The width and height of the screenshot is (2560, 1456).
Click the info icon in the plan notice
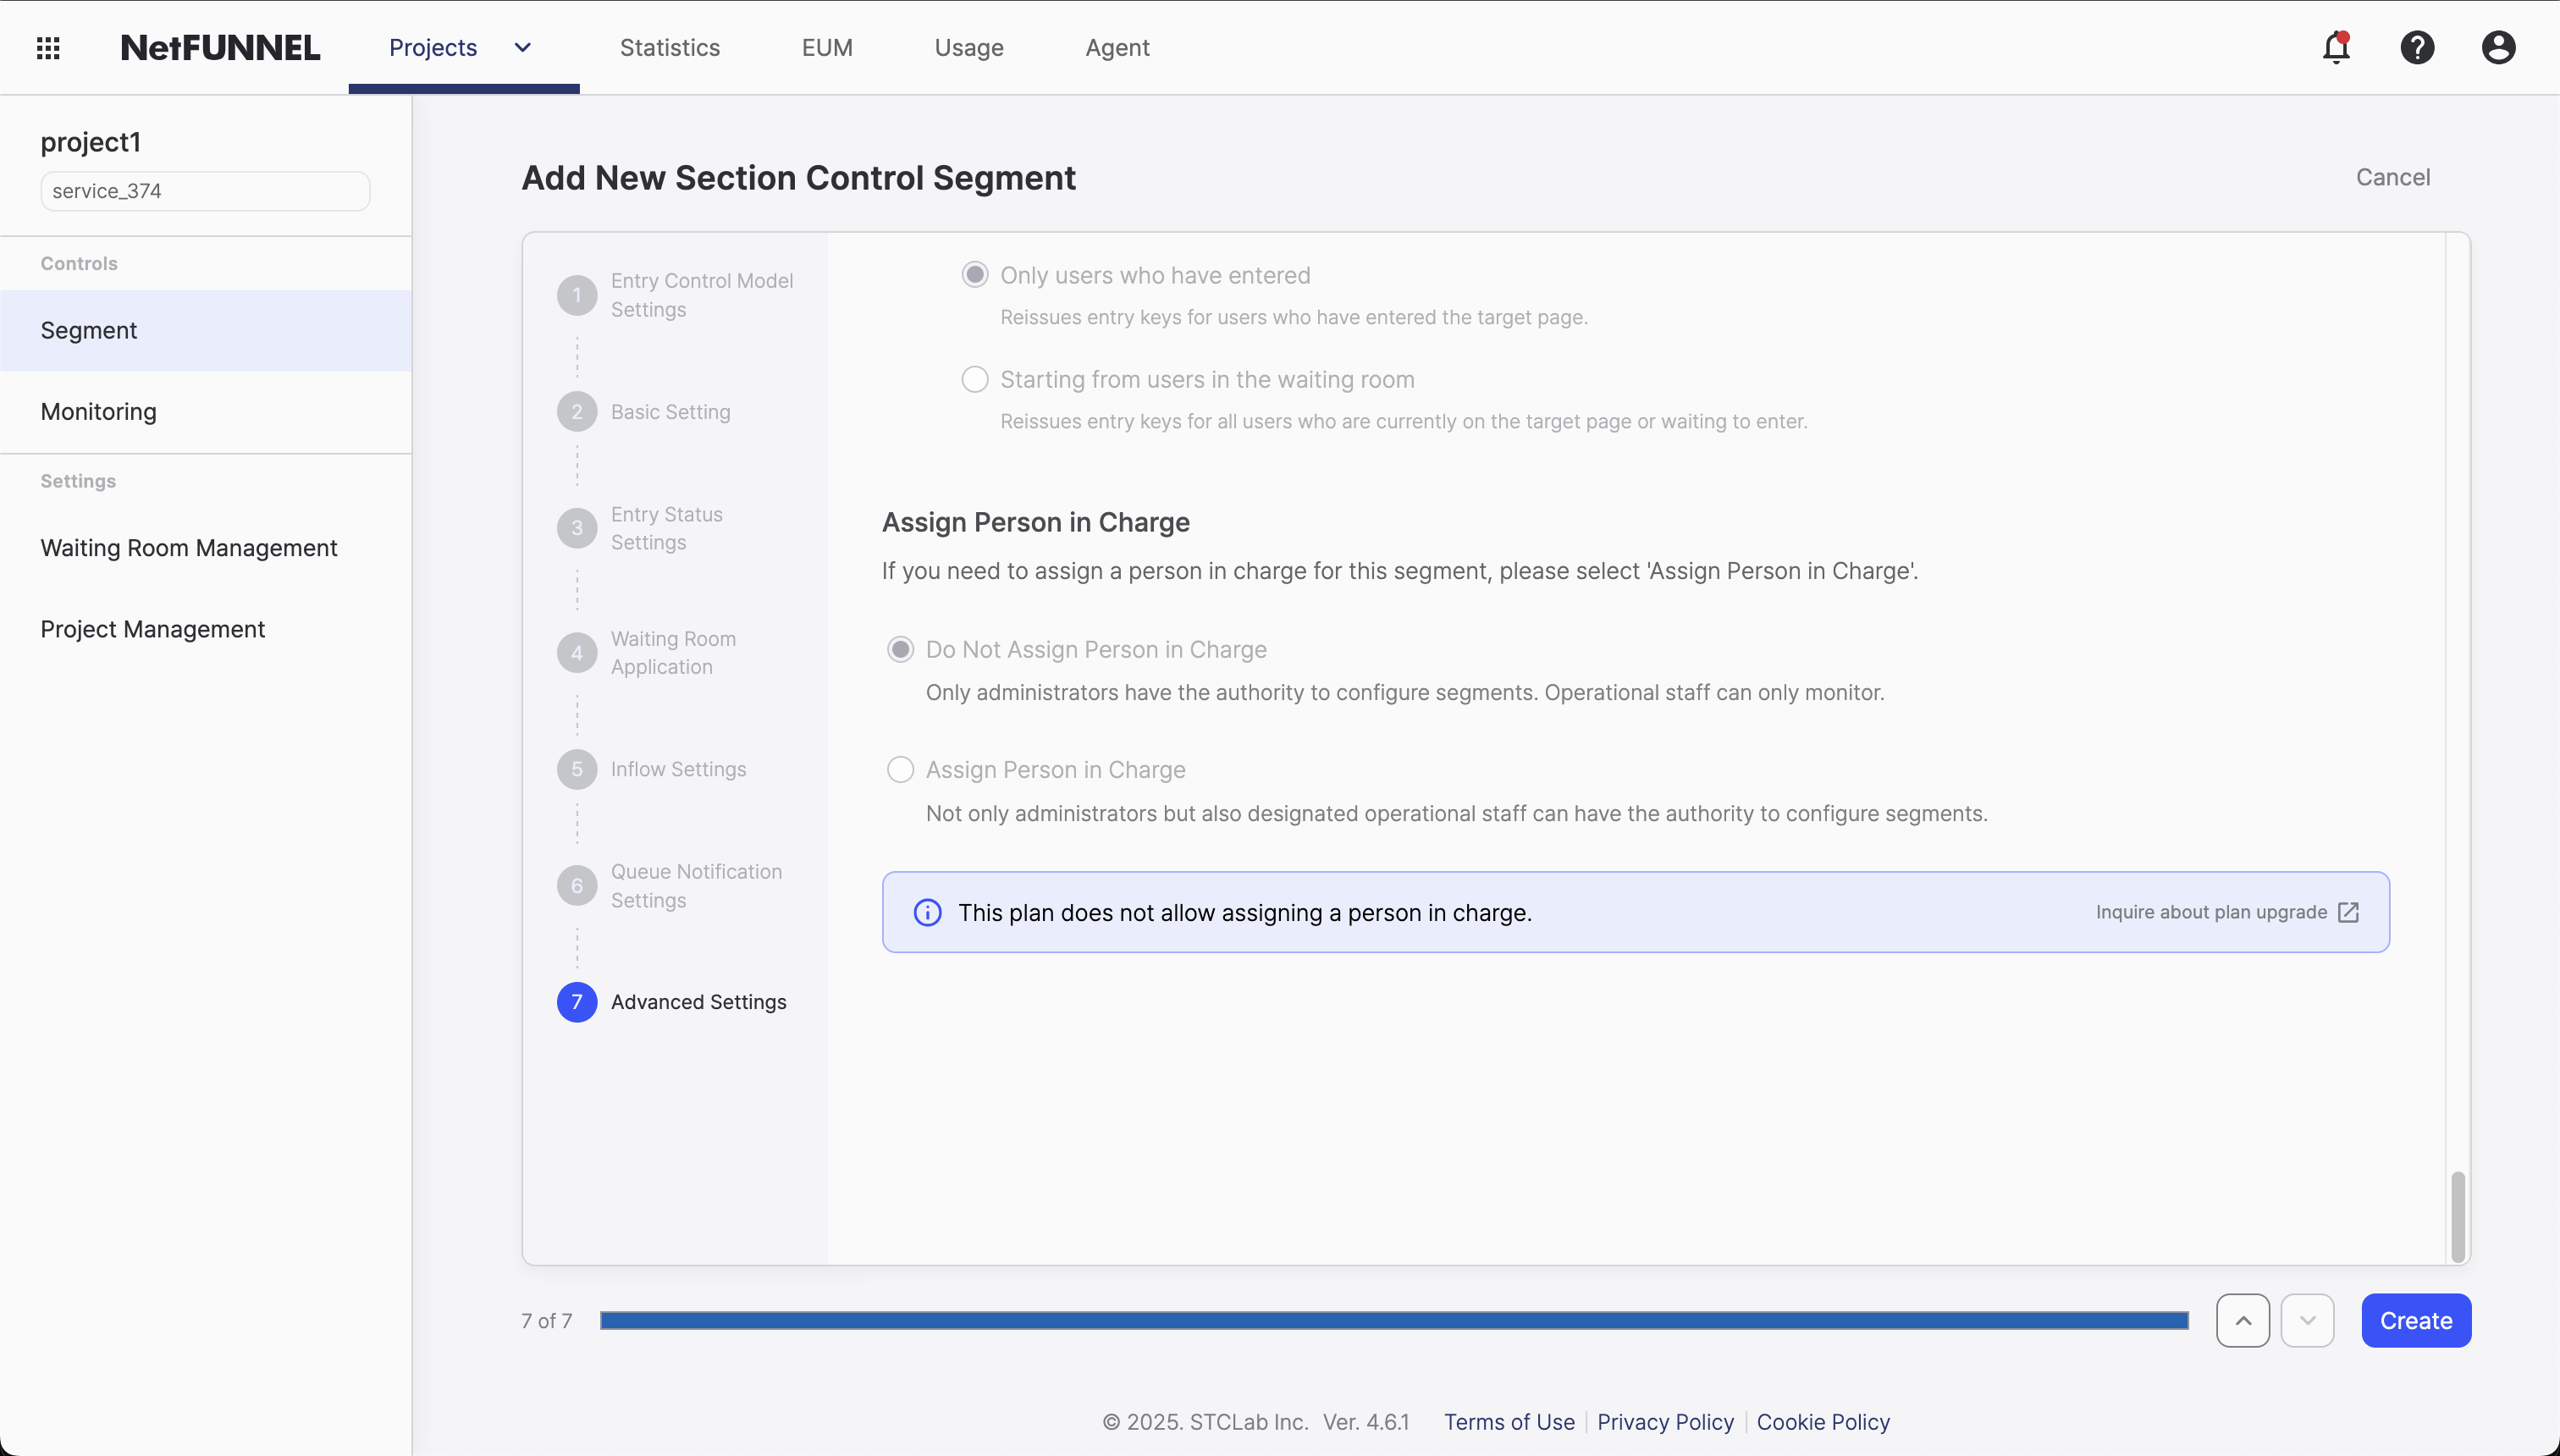coord(928,912)
